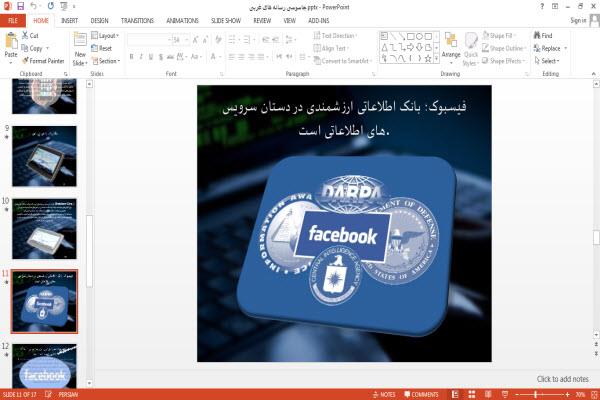Click Sign in link
Screen dimensions: 600x400
tap(578, 20)
